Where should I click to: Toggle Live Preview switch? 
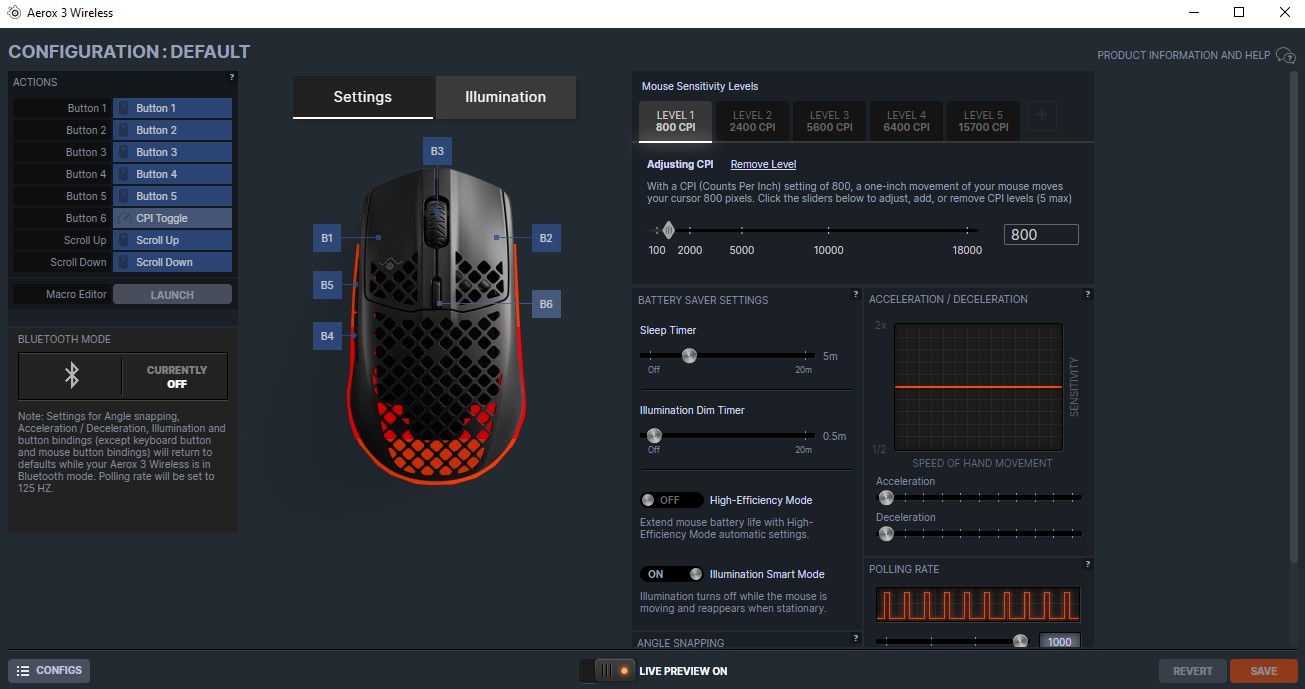[x=608, y=671]
